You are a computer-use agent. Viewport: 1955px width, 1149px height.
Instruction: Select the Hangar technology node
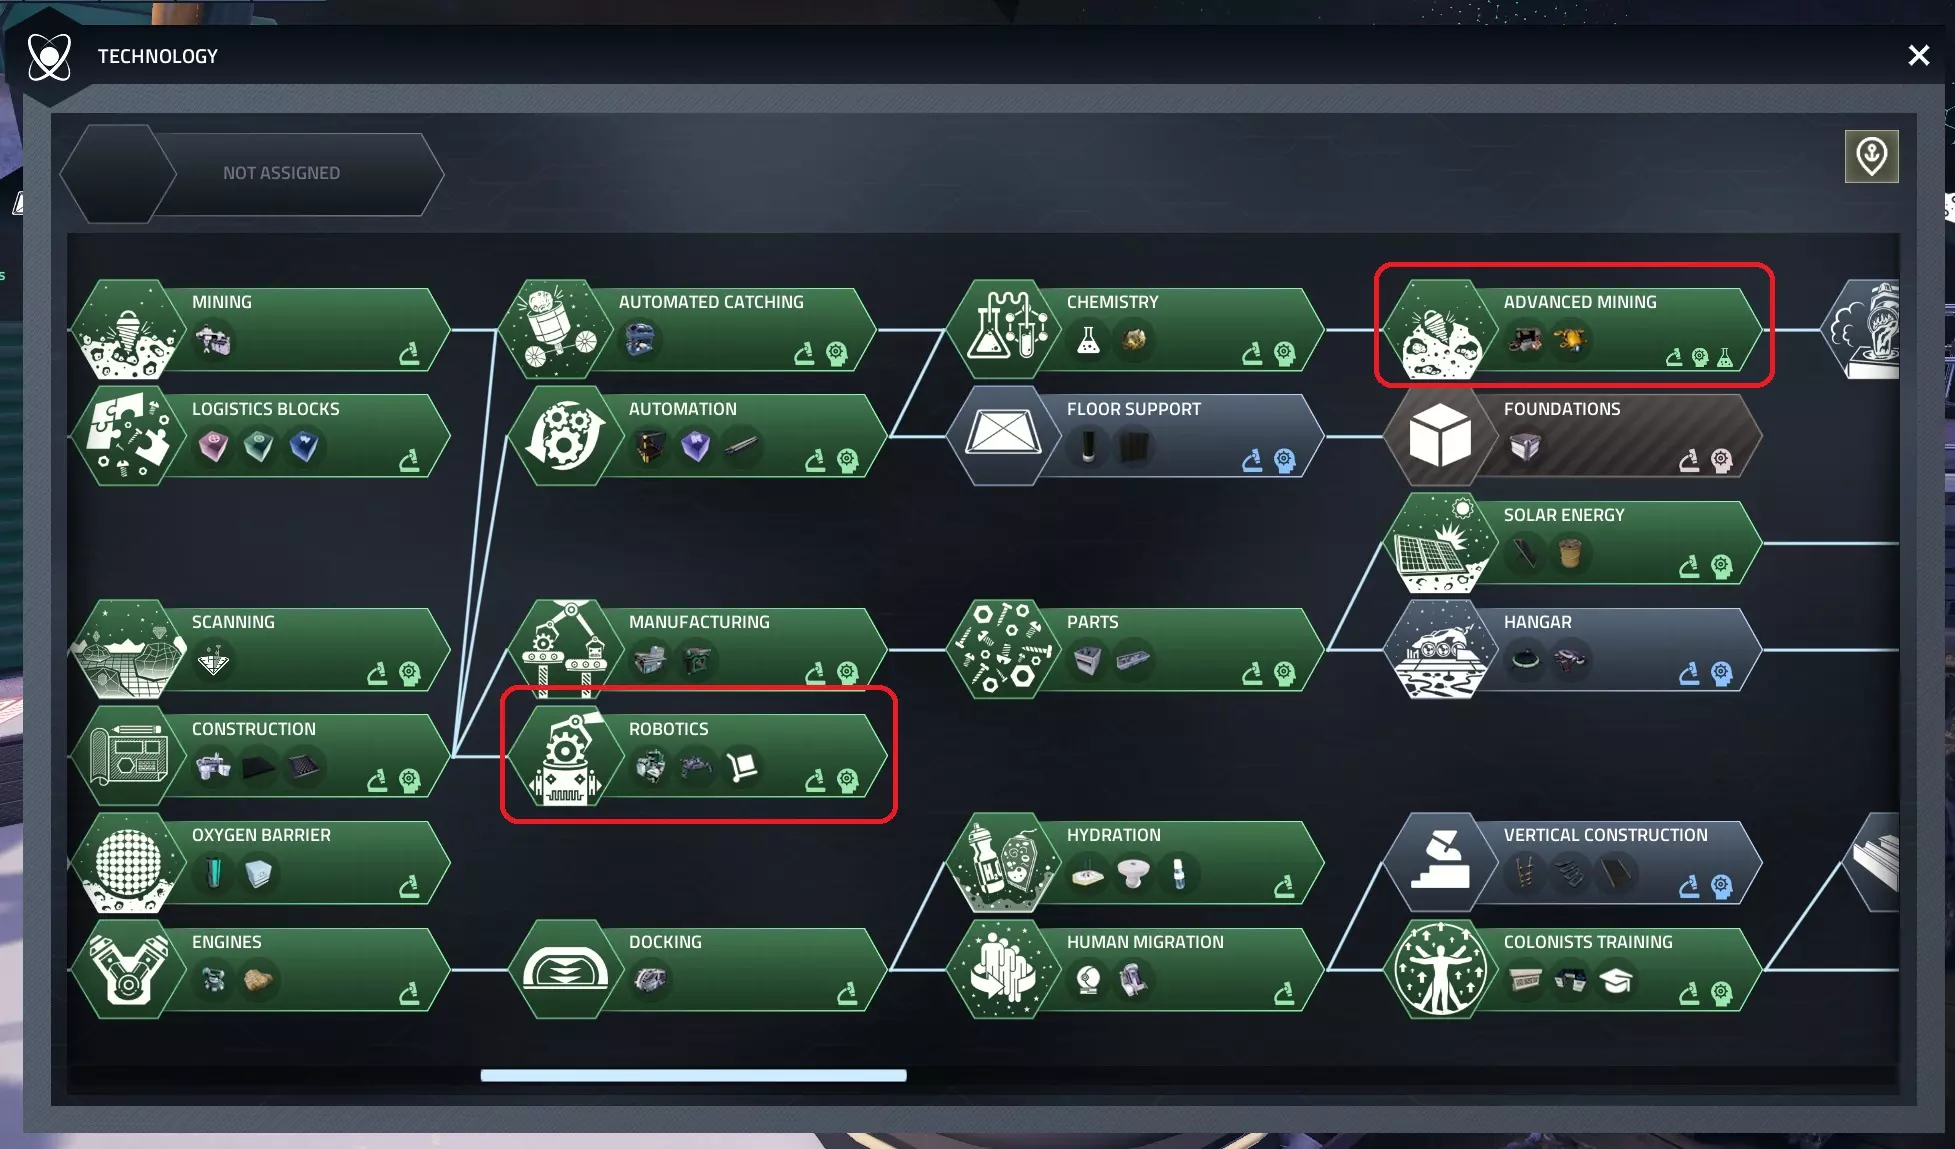pos(1573,650)
